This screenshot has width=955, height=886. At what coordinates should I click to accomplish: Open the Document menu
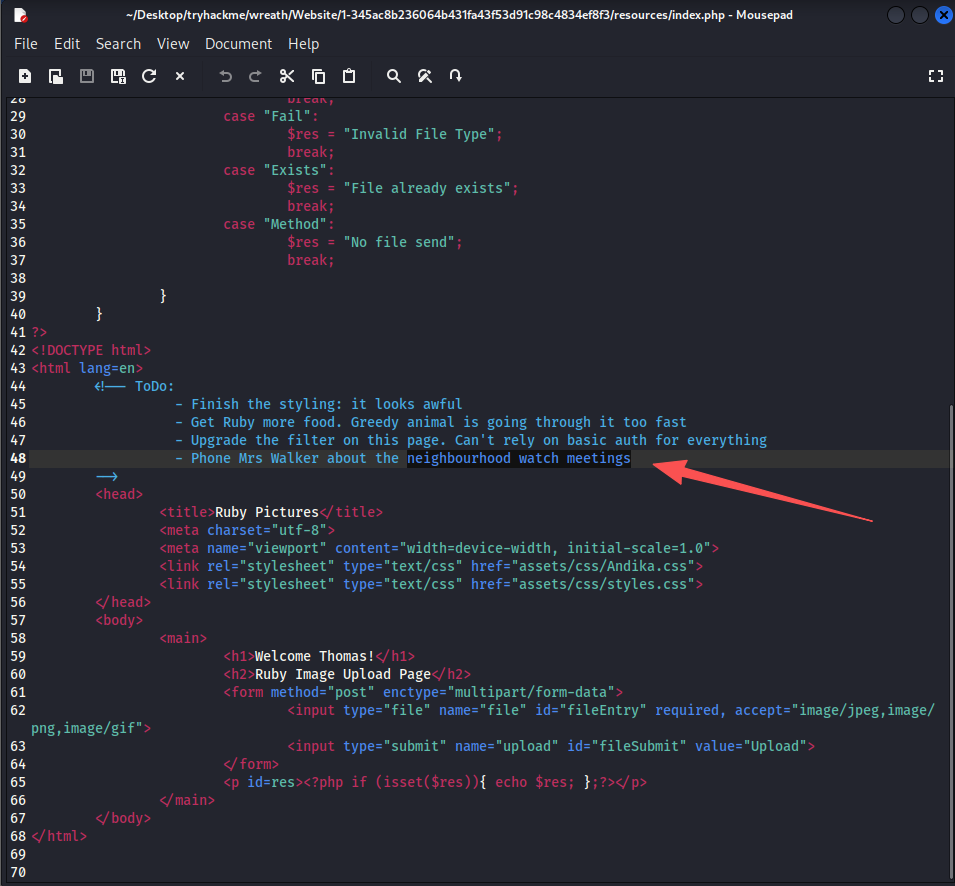coord(238,44)
